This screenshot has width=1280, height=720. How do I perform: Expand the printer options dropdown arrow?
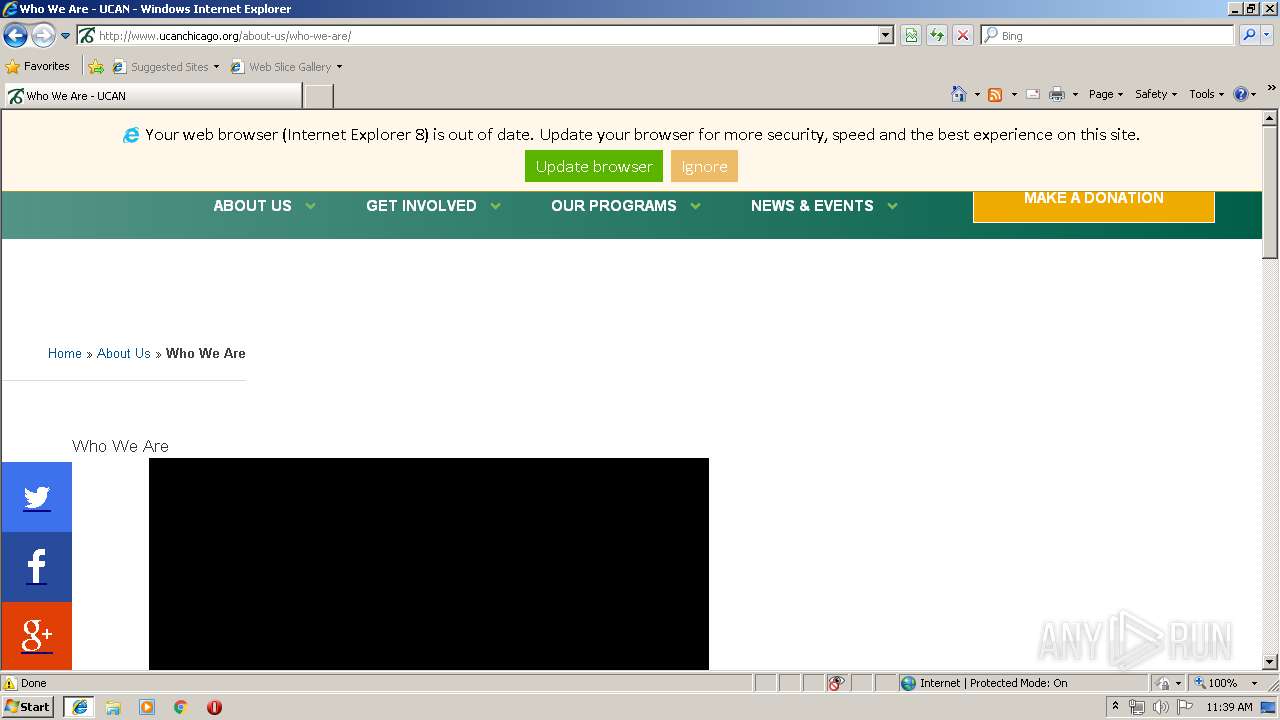1075,94
